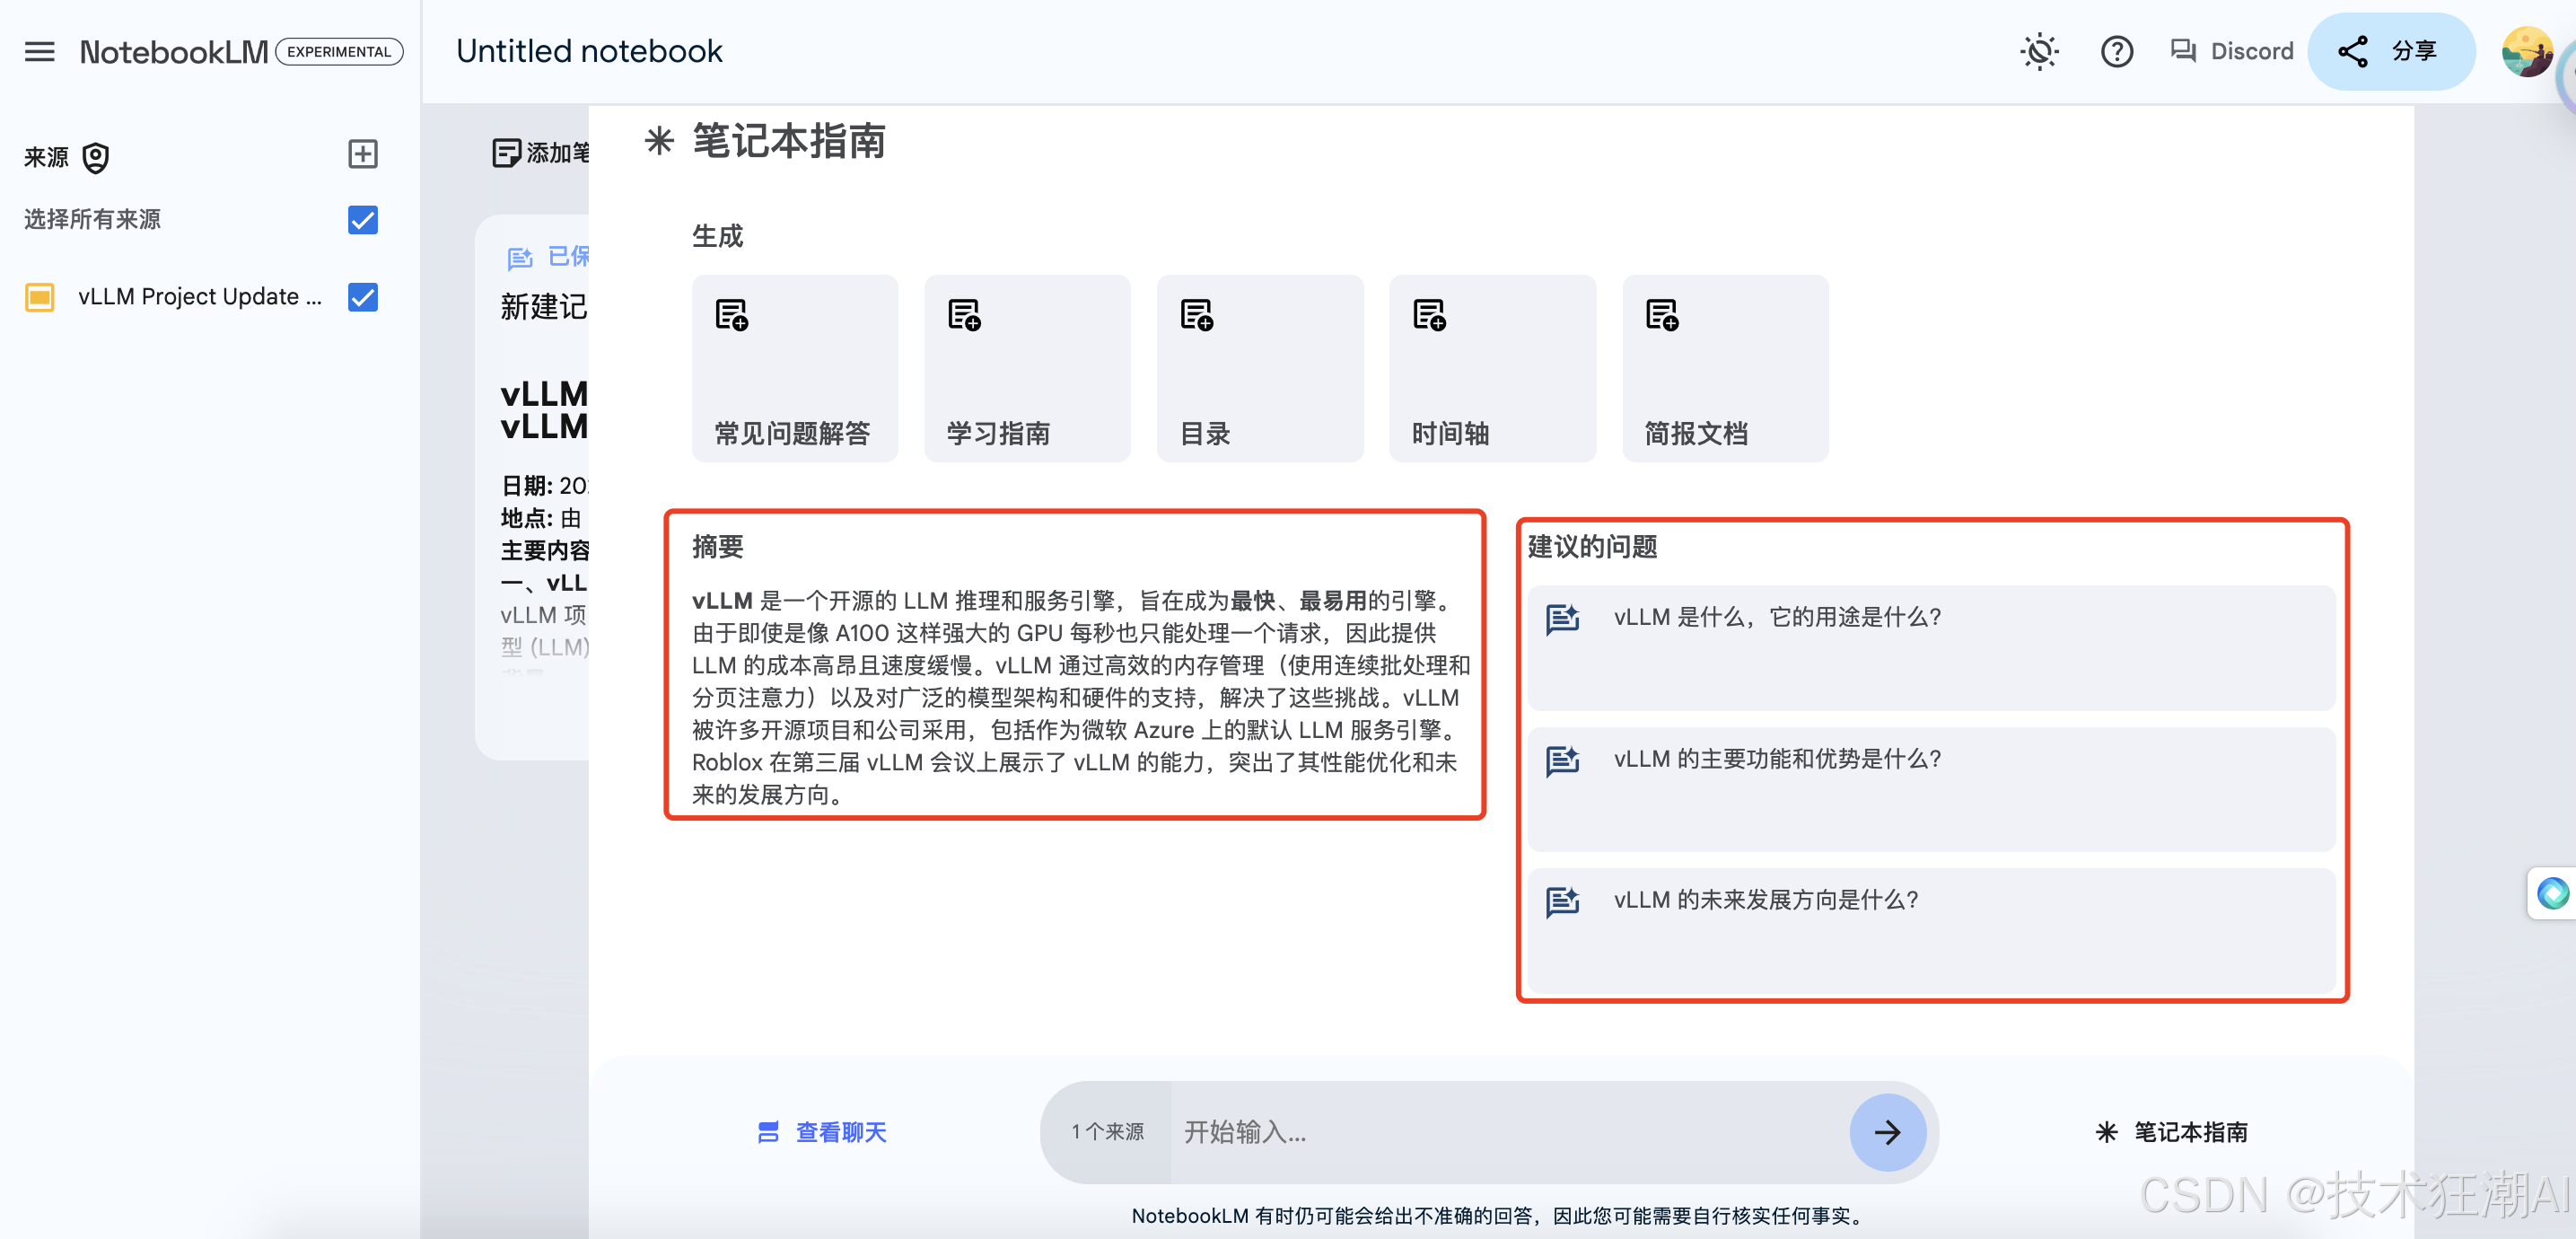
Task: Click the 1 个来源 source count chip
Action: tap(1107, 1132)
